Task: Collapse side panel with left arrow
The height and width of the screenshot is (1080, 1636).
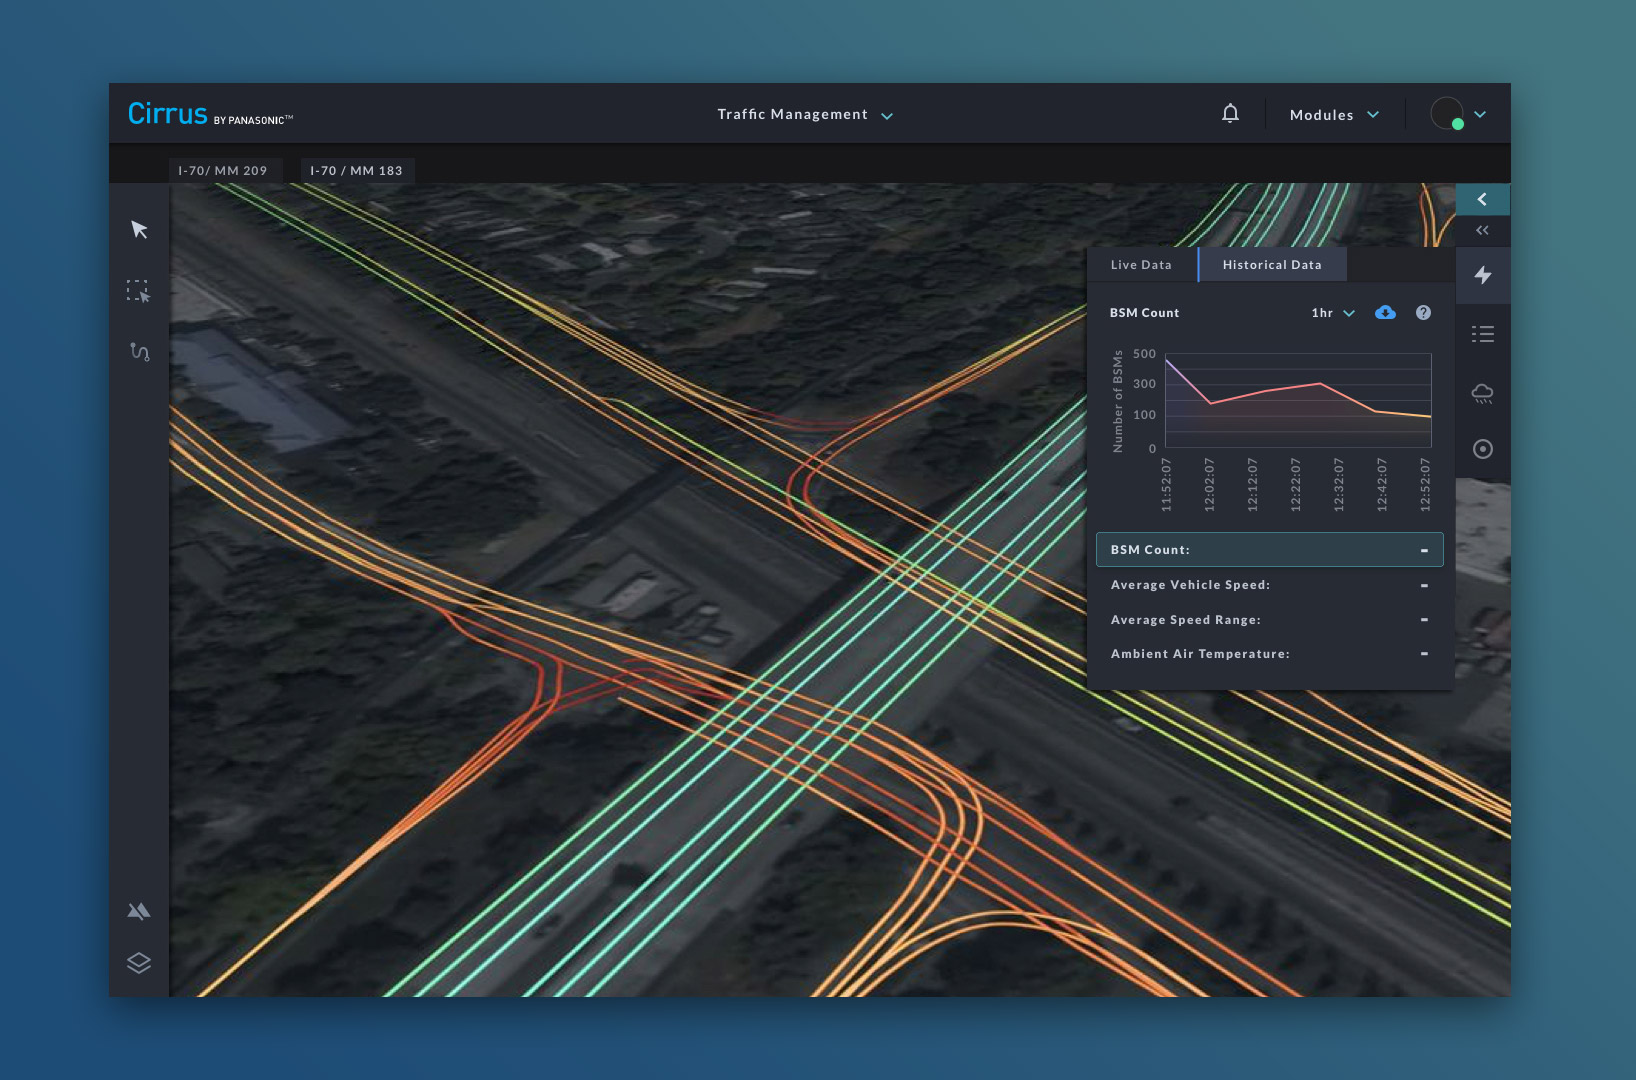Action: [x=1482, y=199]
